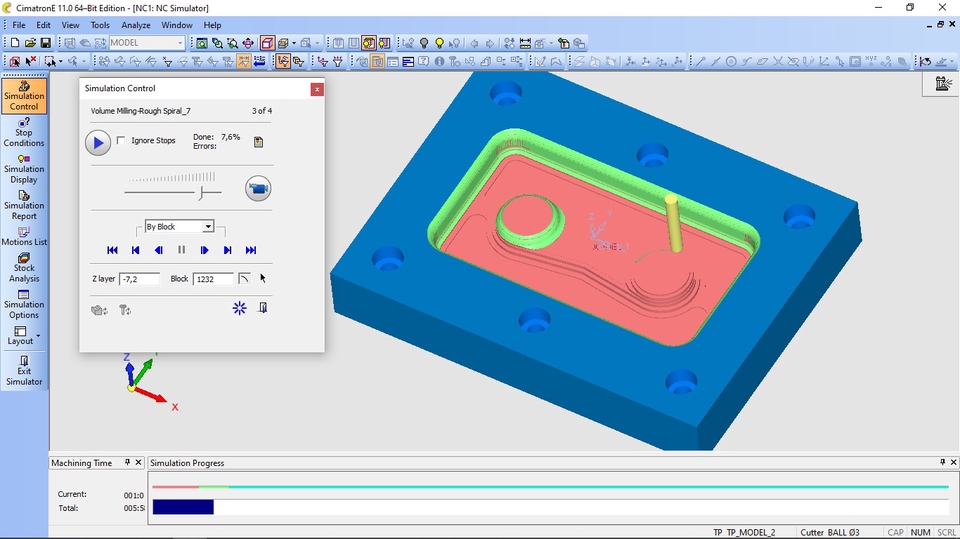Open the View menu

(x=70, y=25)
